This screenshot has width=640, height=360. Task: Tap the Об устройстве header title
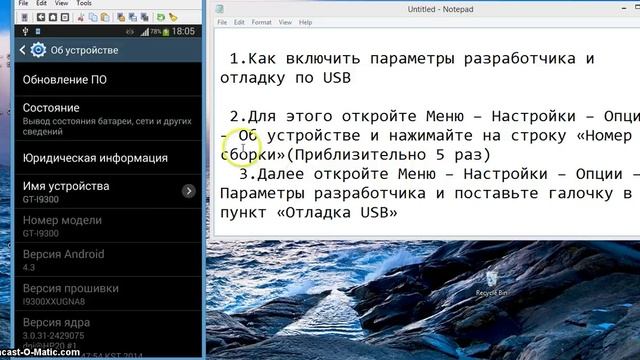pyautogui.click(x=84, y=50)
